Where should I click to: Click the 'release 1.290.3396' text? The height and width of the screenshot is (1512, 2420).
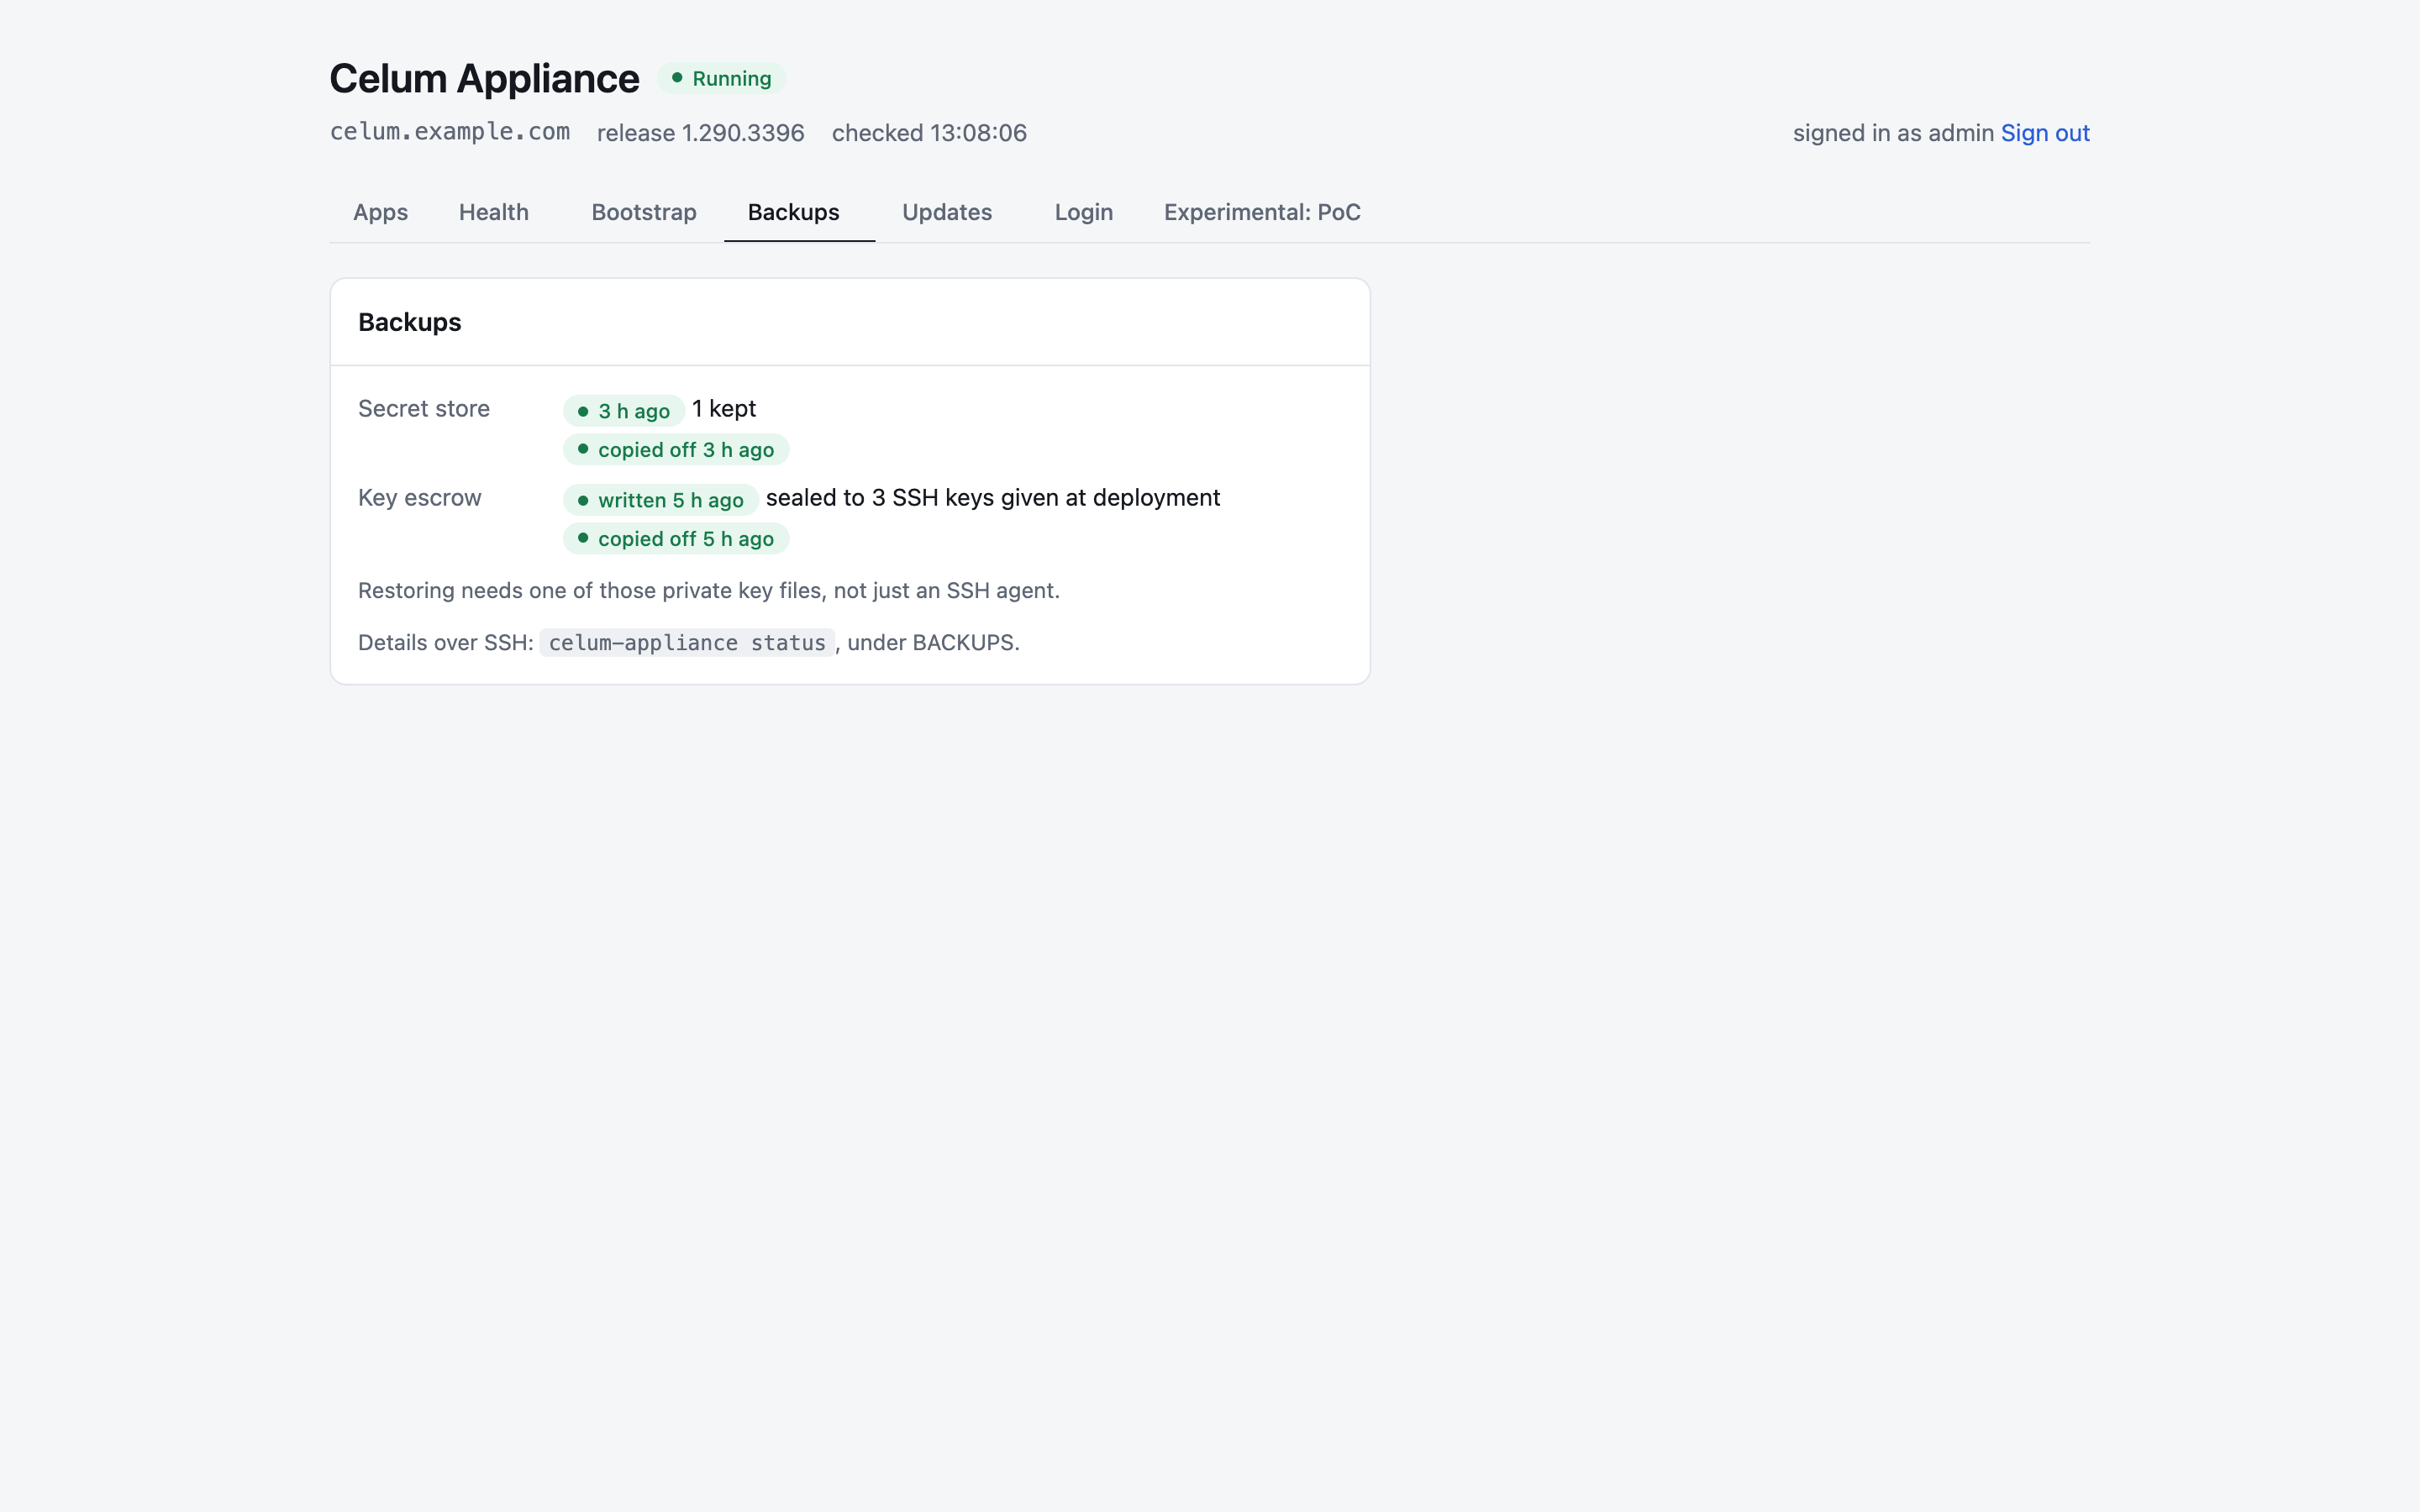[x=700, y=133]
